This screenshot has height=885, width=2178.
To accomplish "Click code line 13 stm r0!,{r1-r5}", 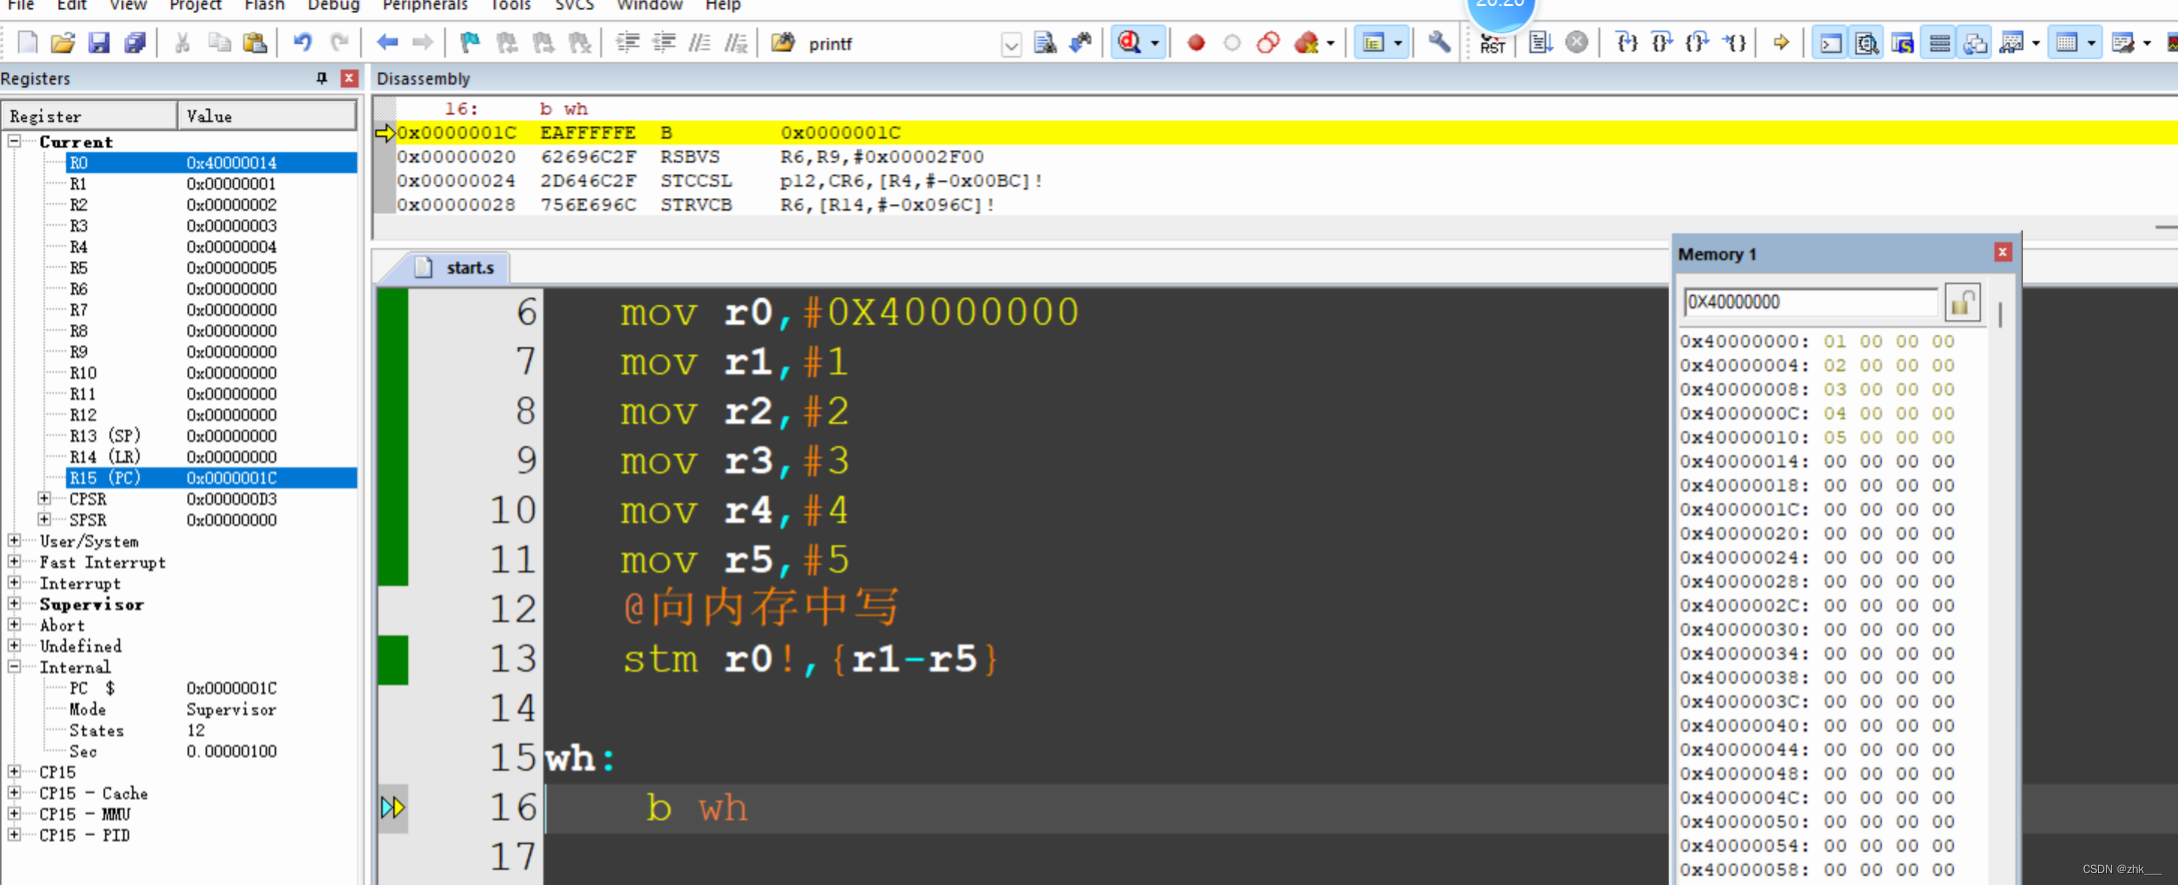I will [810, 659].
